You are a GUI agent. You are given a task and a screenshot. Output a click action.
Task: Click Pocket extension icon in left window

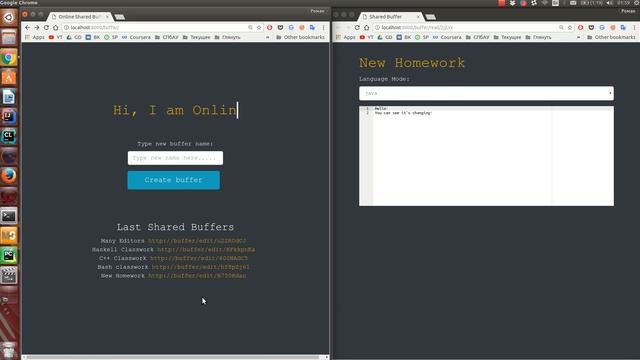(280, 27)
